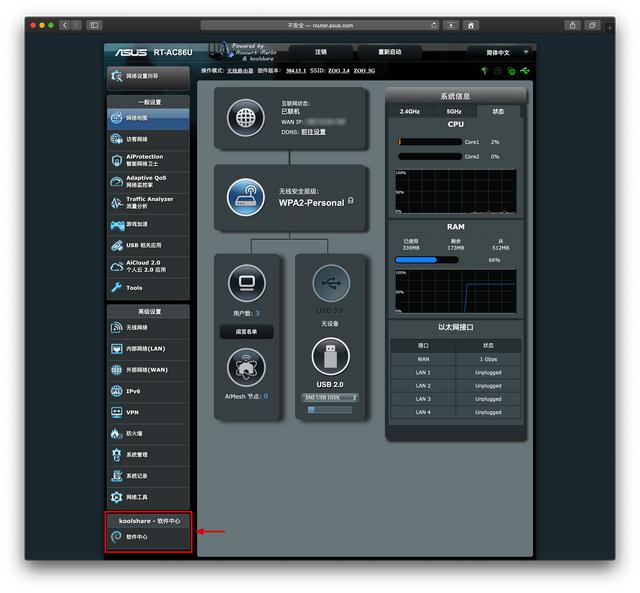Open Adaptive QoS gauge icon

(x=116, y=182)
